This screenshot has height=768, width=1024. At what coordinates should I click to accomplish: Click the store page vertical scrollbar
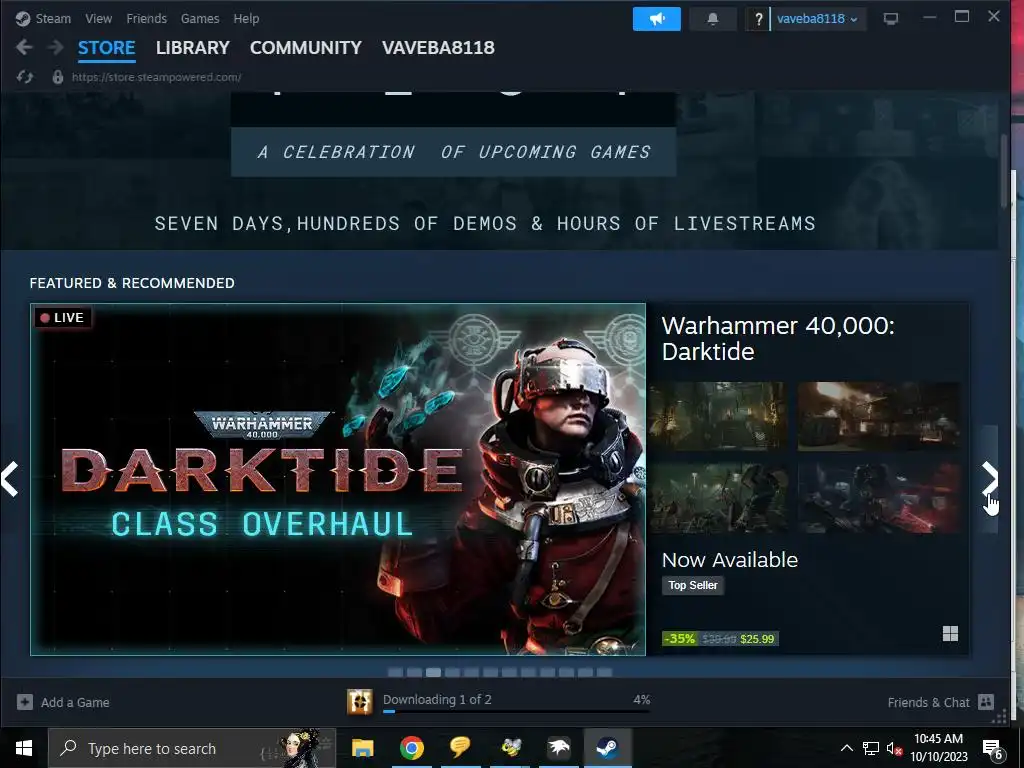1004,170
